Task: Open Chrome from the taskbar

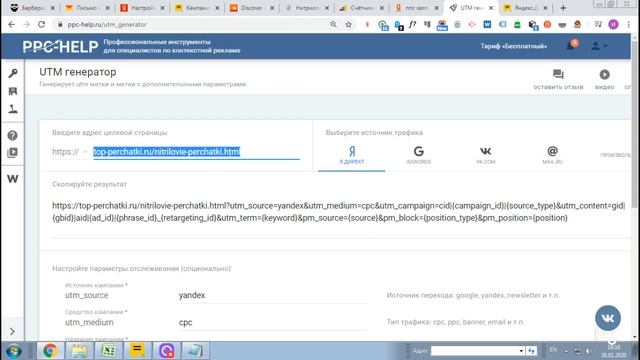Action: [50, 351]
